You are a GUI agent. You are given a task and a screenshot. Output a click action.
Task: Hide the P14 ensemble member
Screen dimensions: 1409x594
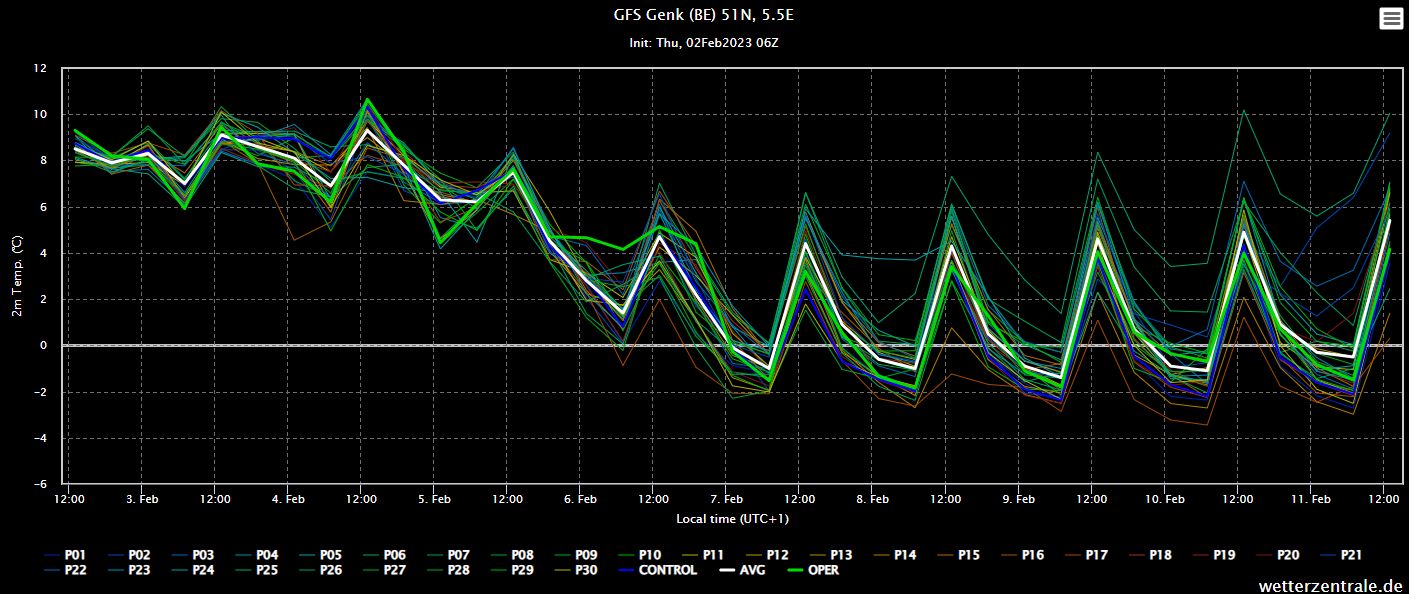click(896, 554)
